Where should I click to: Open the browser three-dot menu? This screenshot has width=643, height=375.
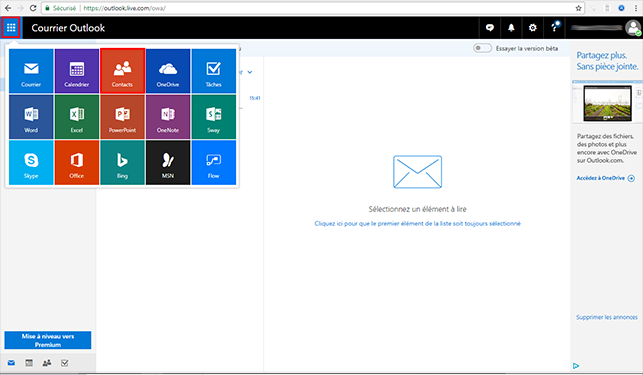point(636,8)
